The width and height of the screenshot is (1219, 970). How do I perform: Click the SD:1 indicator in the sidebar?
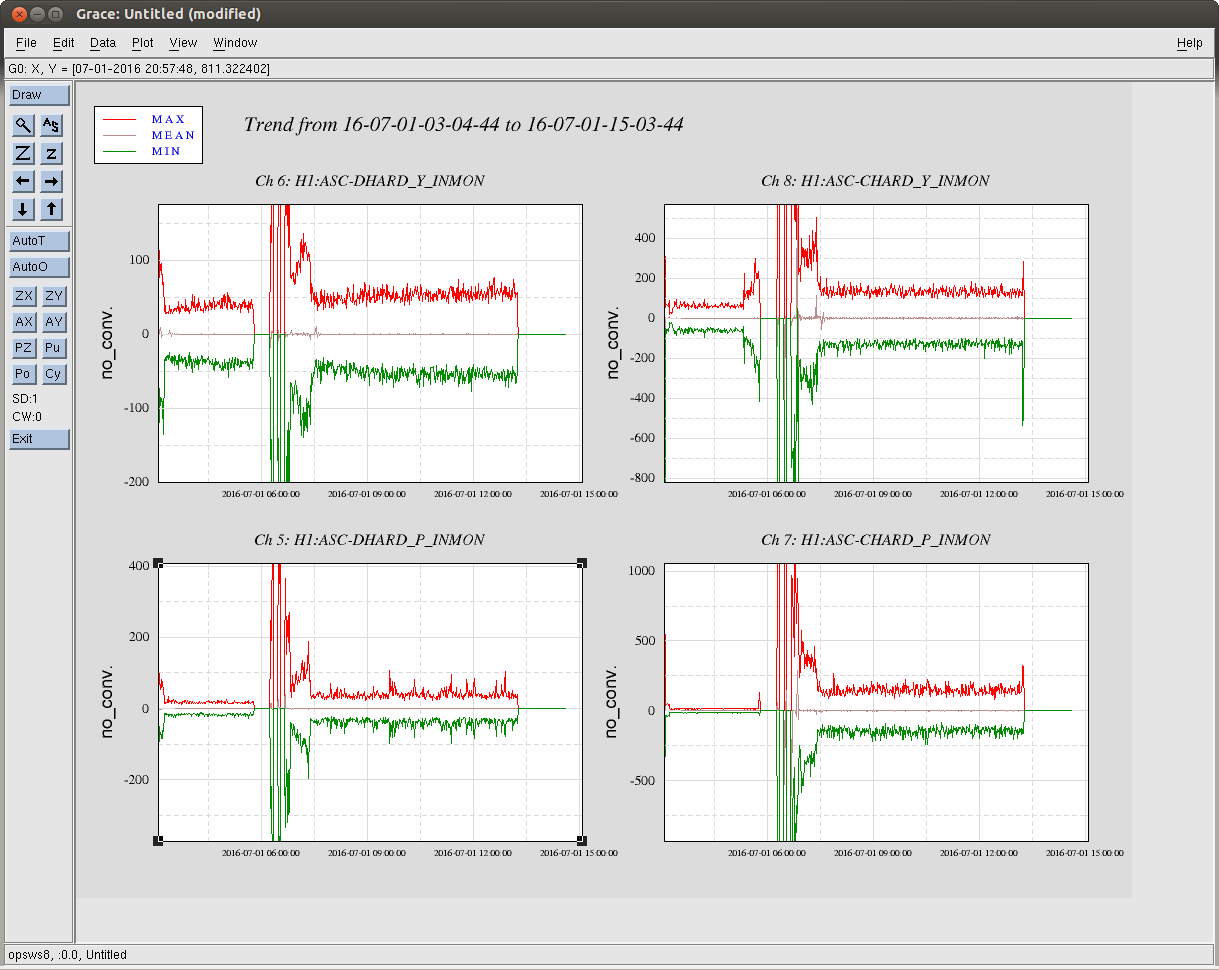pos(25,399)
